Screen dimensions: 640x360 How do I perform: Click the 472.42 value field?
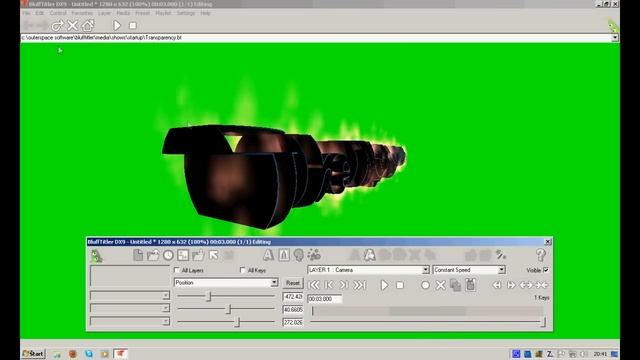click(293, 297)
